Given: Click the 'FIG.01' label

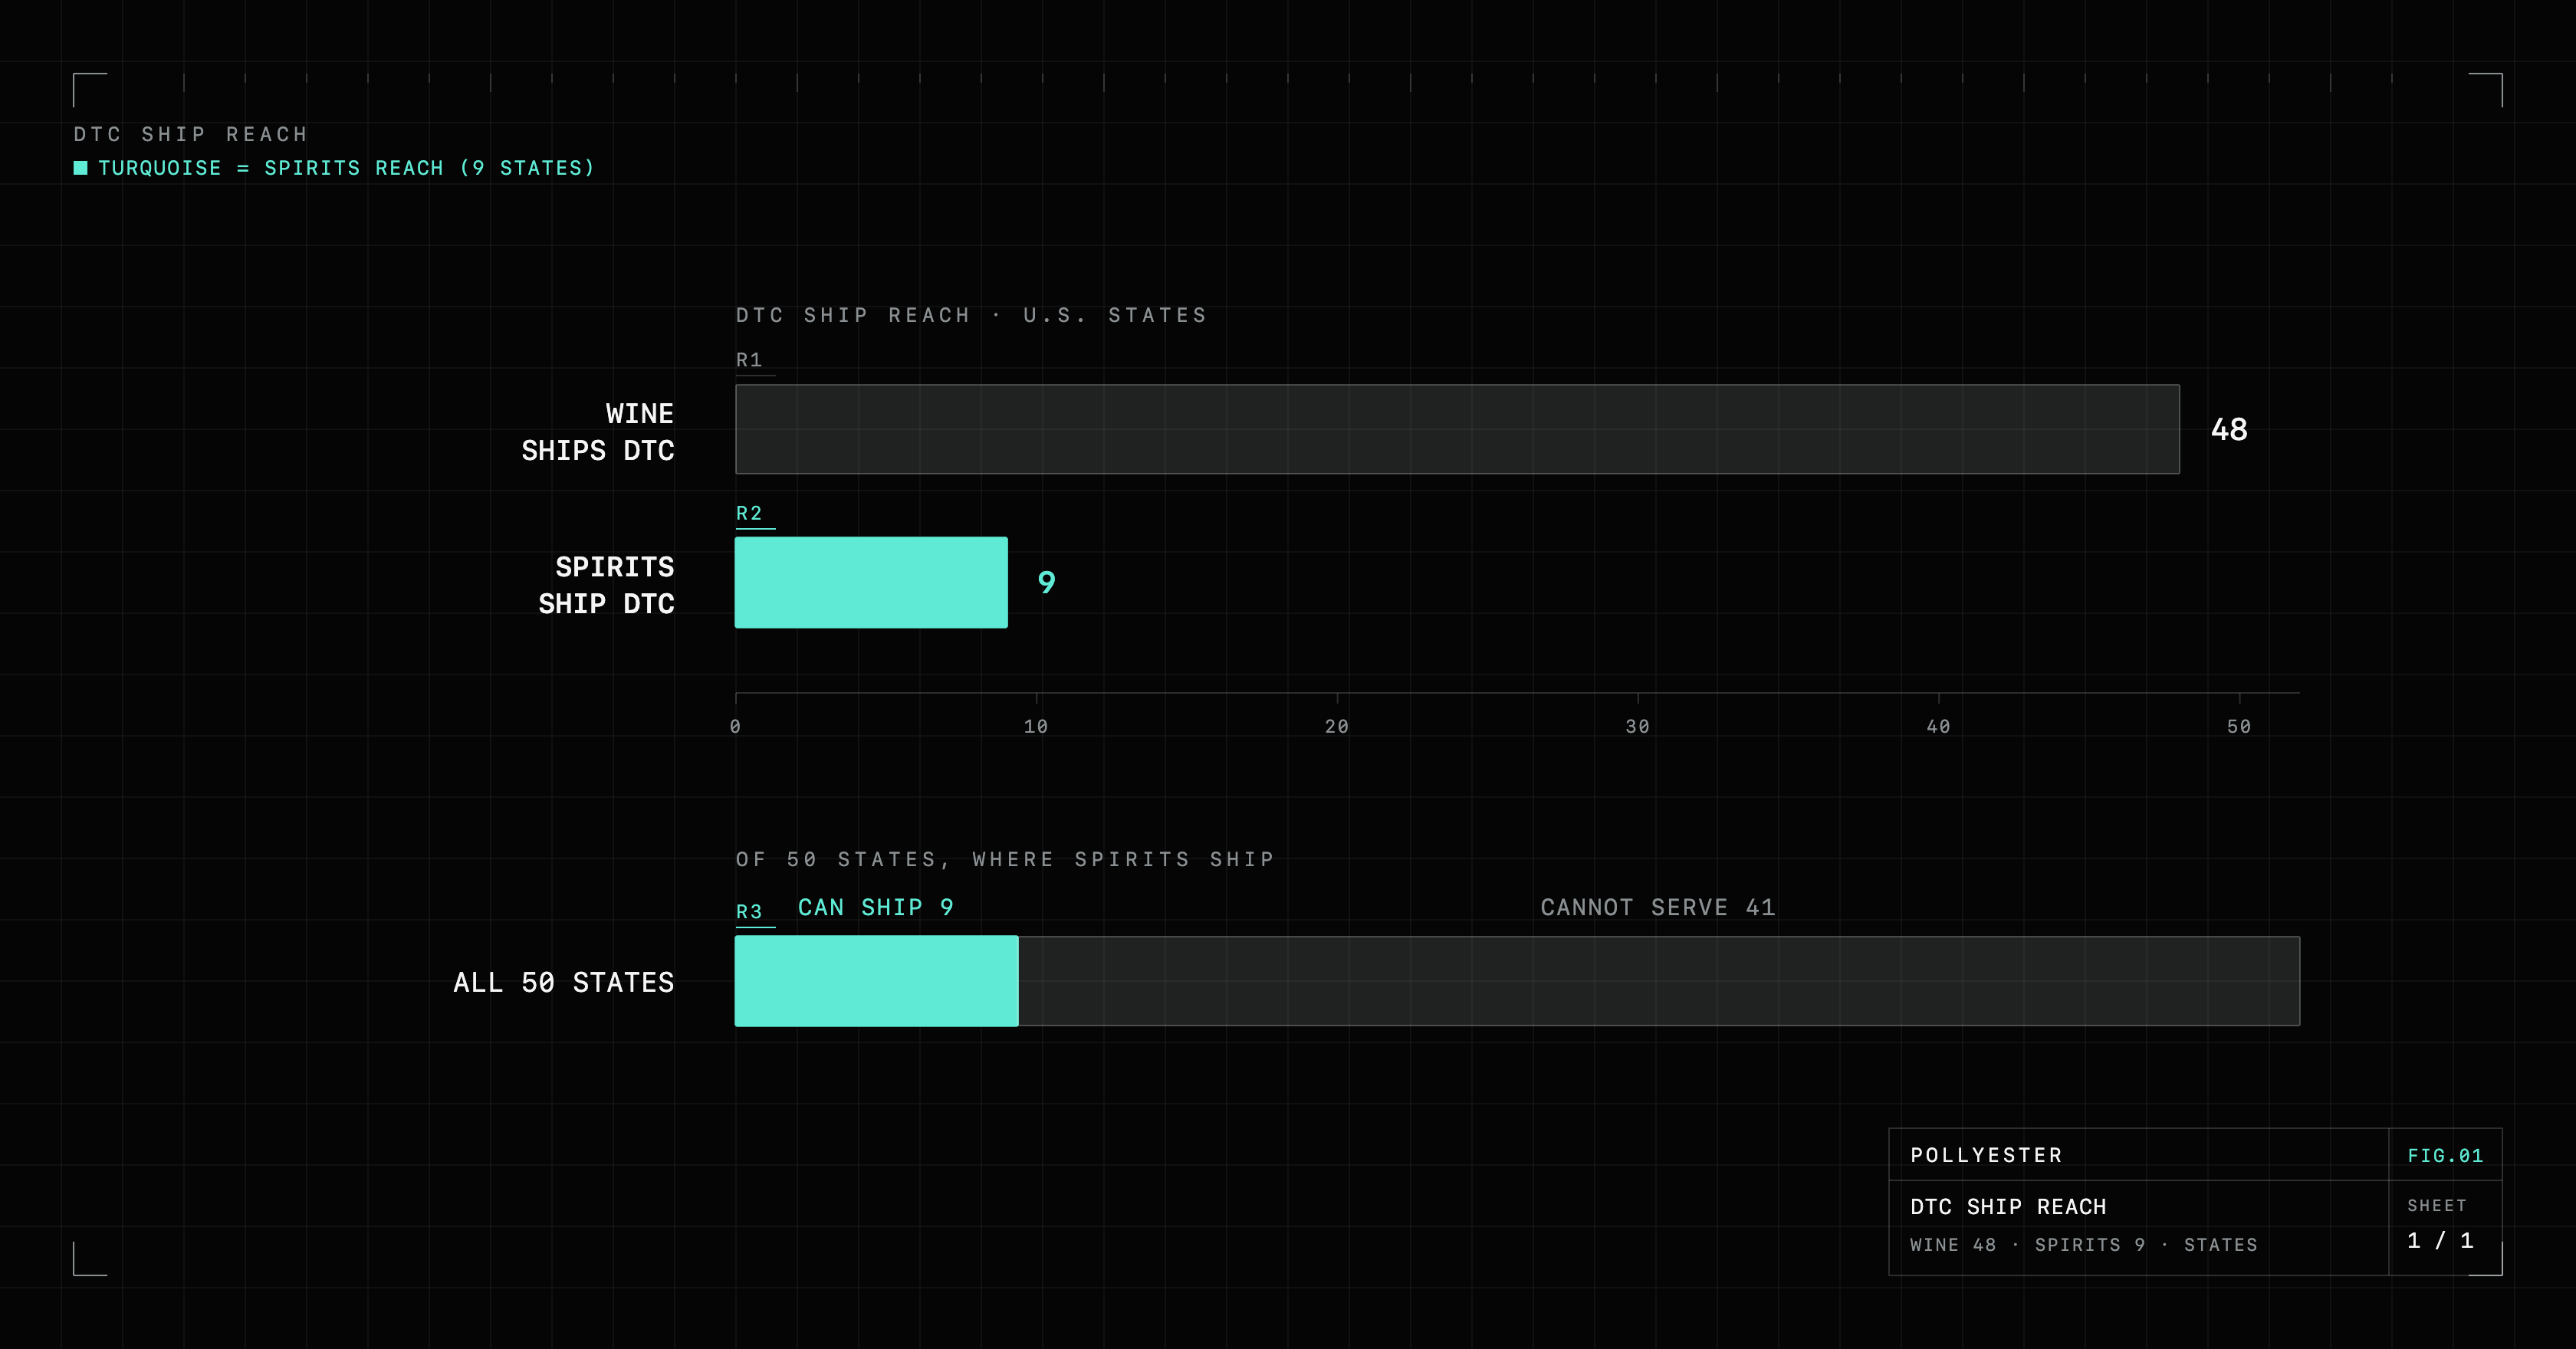Looking at the screenshot, I should (2445, 1156).
